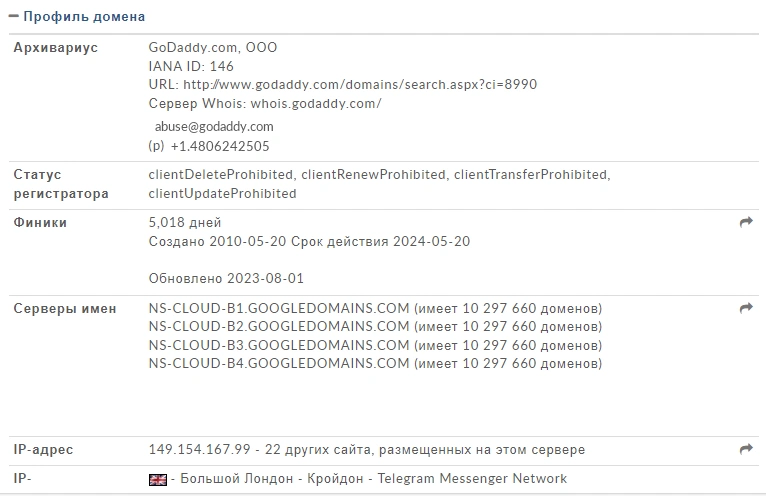This screenshot has height=496, width=766.
Task: Open share arrow in Серверы имен row
Action: tap(746, 308)
